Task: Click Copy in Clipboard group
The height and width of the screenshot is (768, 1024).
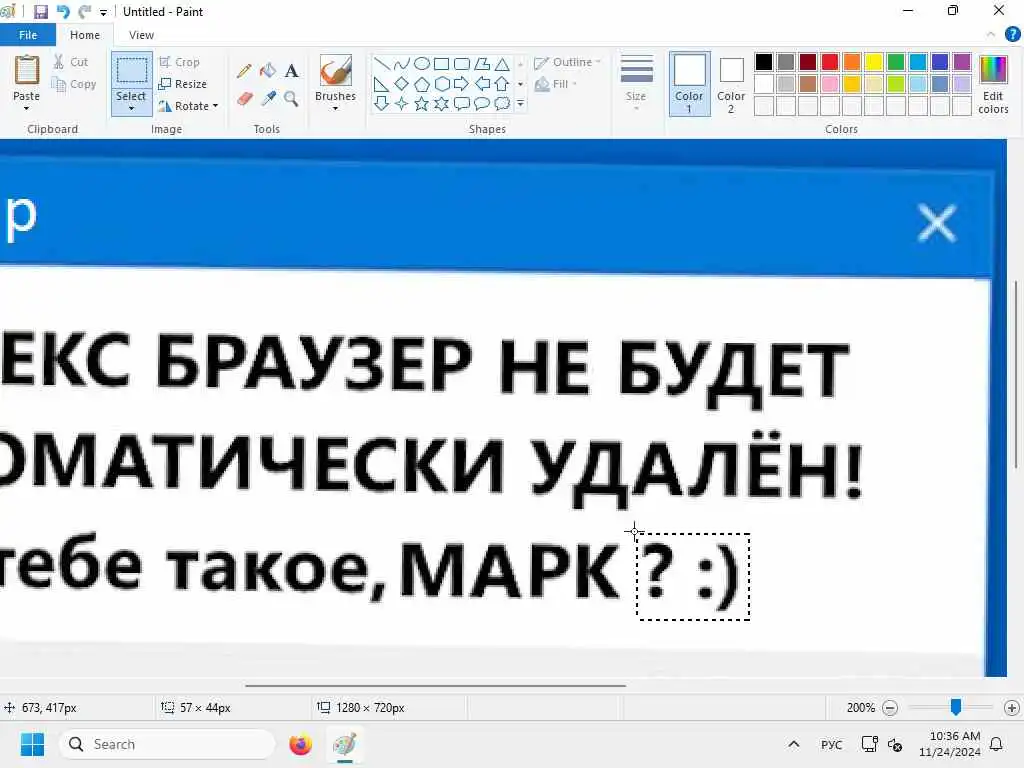Action: (x=74, y=84)
